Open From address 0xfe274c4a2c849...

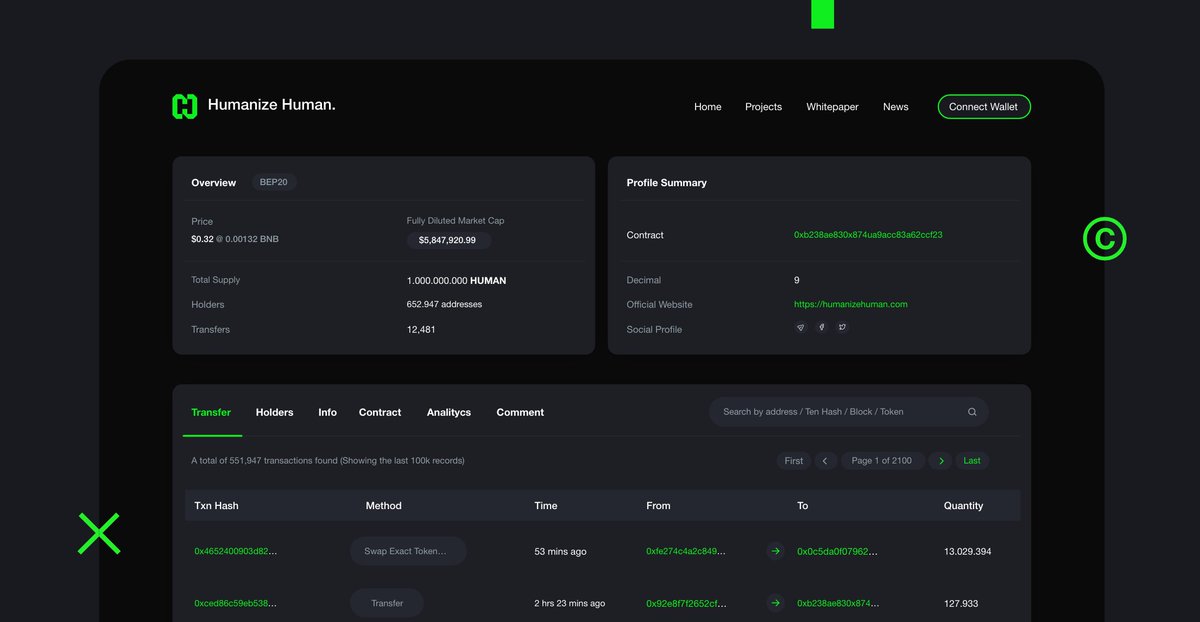point(686,551)
